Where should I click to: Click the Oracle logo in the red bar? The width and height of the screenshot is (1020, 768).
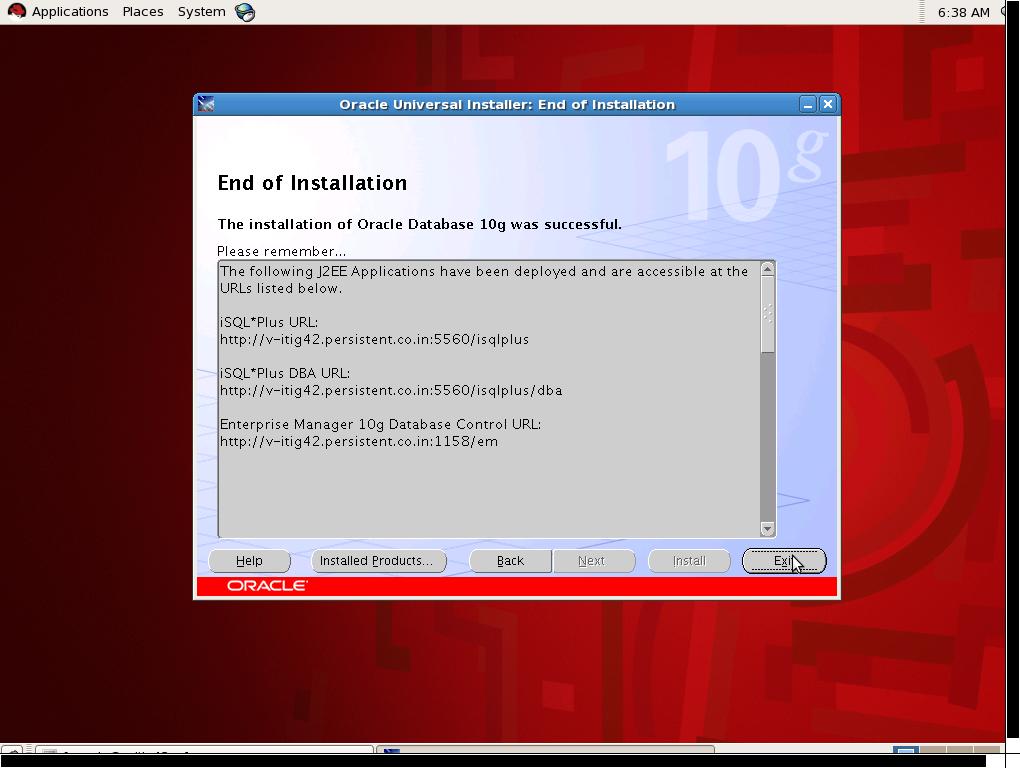[x=267, y=585]
